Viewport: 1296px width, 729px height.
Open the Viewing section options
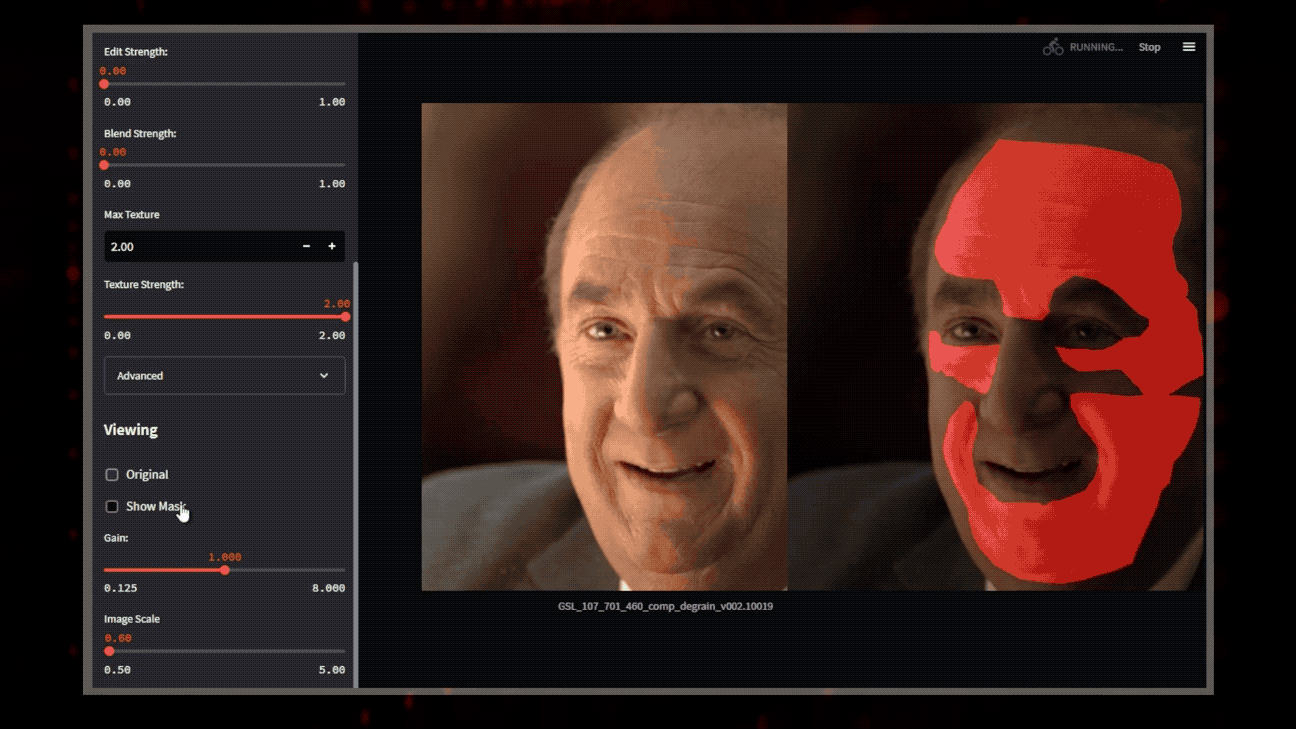pos(131,429)
